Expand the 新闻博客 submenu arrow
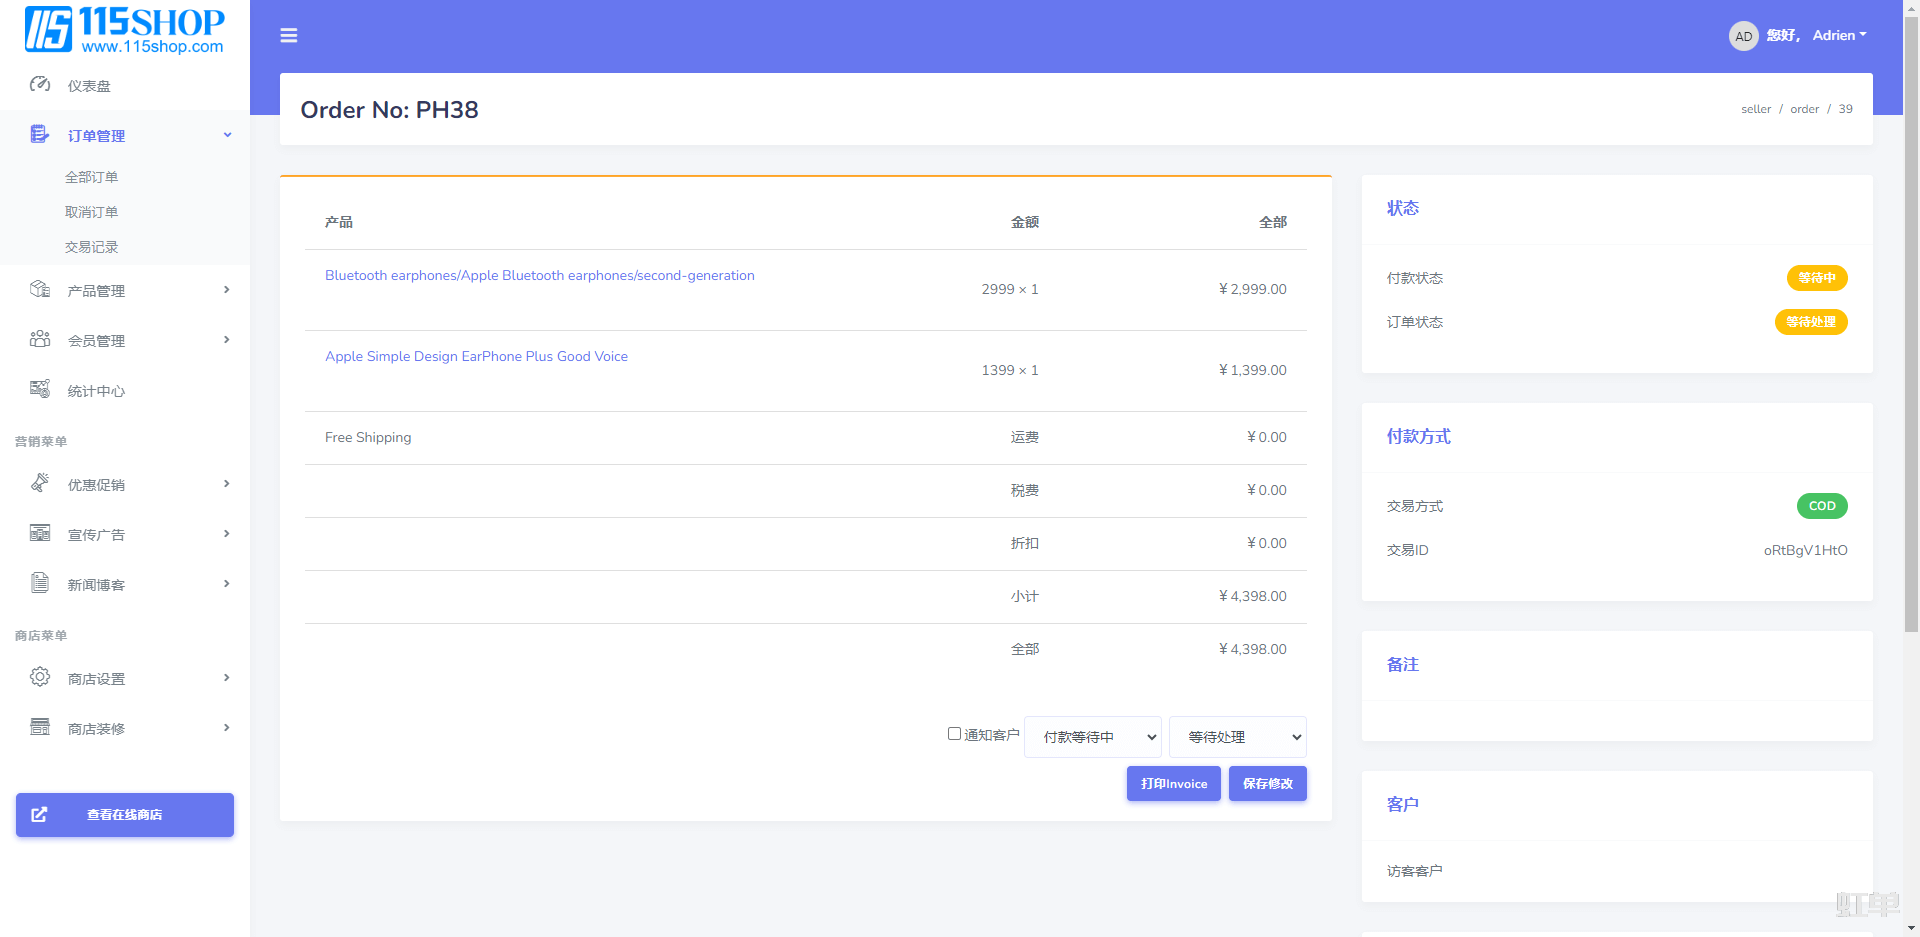 click(x=227, y=584)
